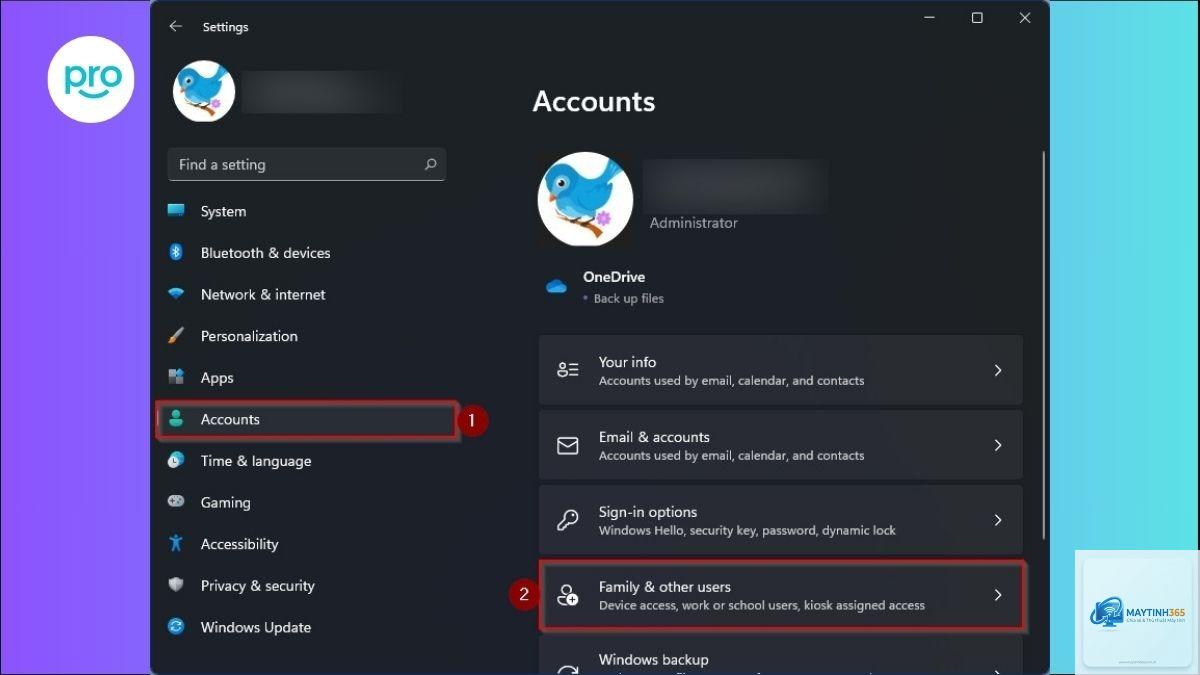Open Personalization settings
Screen dimensions: 1200x675
click(305, 336)
